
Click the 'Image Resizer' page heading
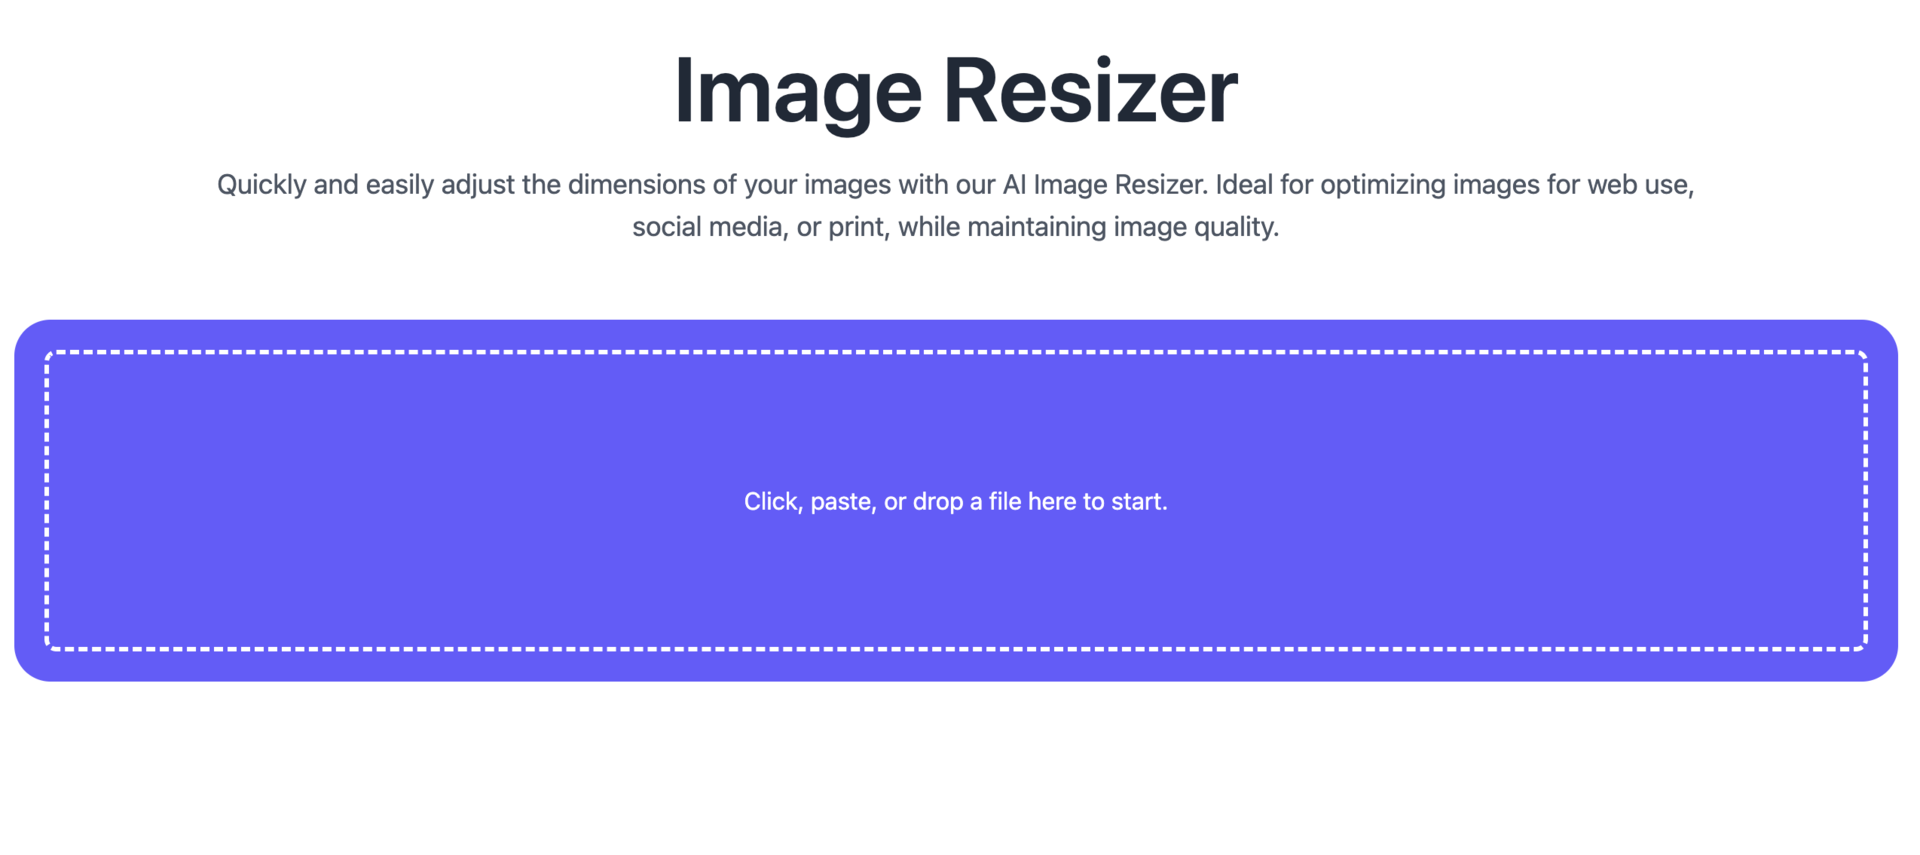coord(955,90)
